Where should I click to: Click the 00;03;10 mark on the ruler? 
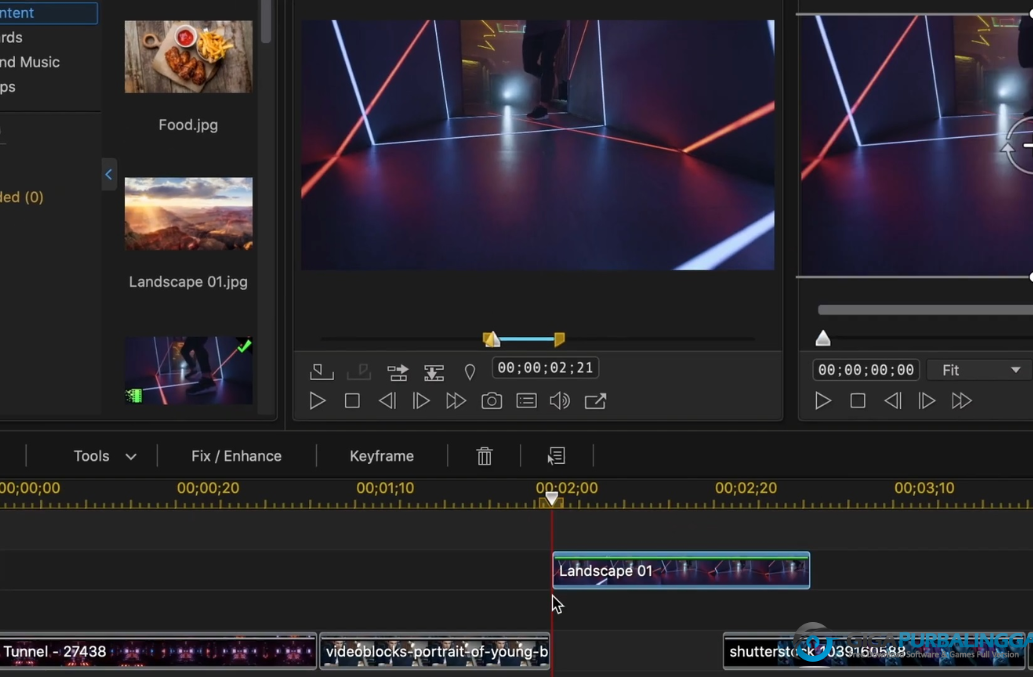click(x=924, y=488)
